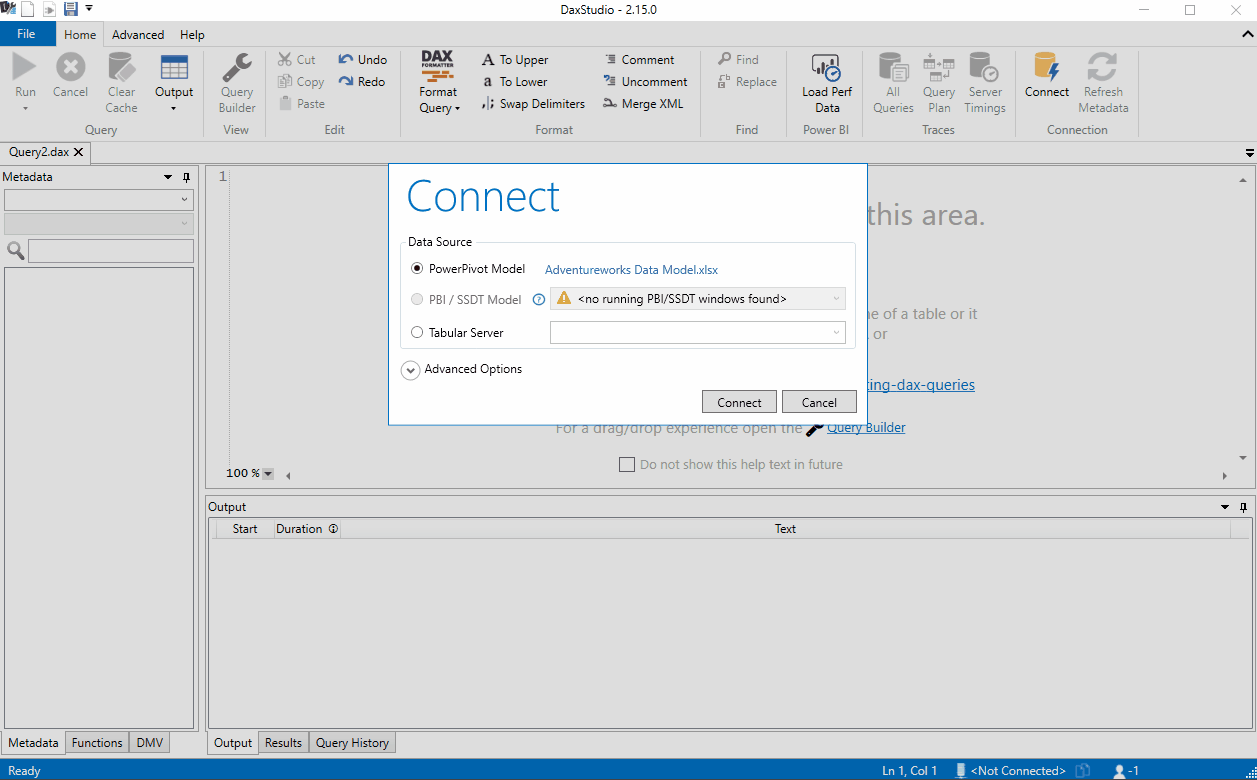
Task: Click the Cancel button in dialog
Action: pyautogui.click(x=819, y=402)
